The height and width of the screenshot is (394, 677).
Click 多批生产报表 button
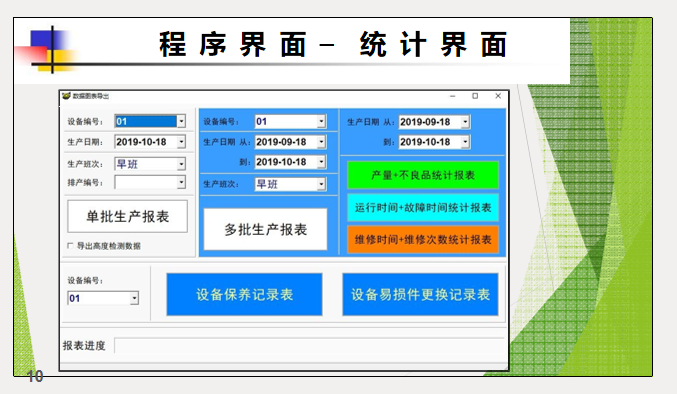[x=266, y=229]
